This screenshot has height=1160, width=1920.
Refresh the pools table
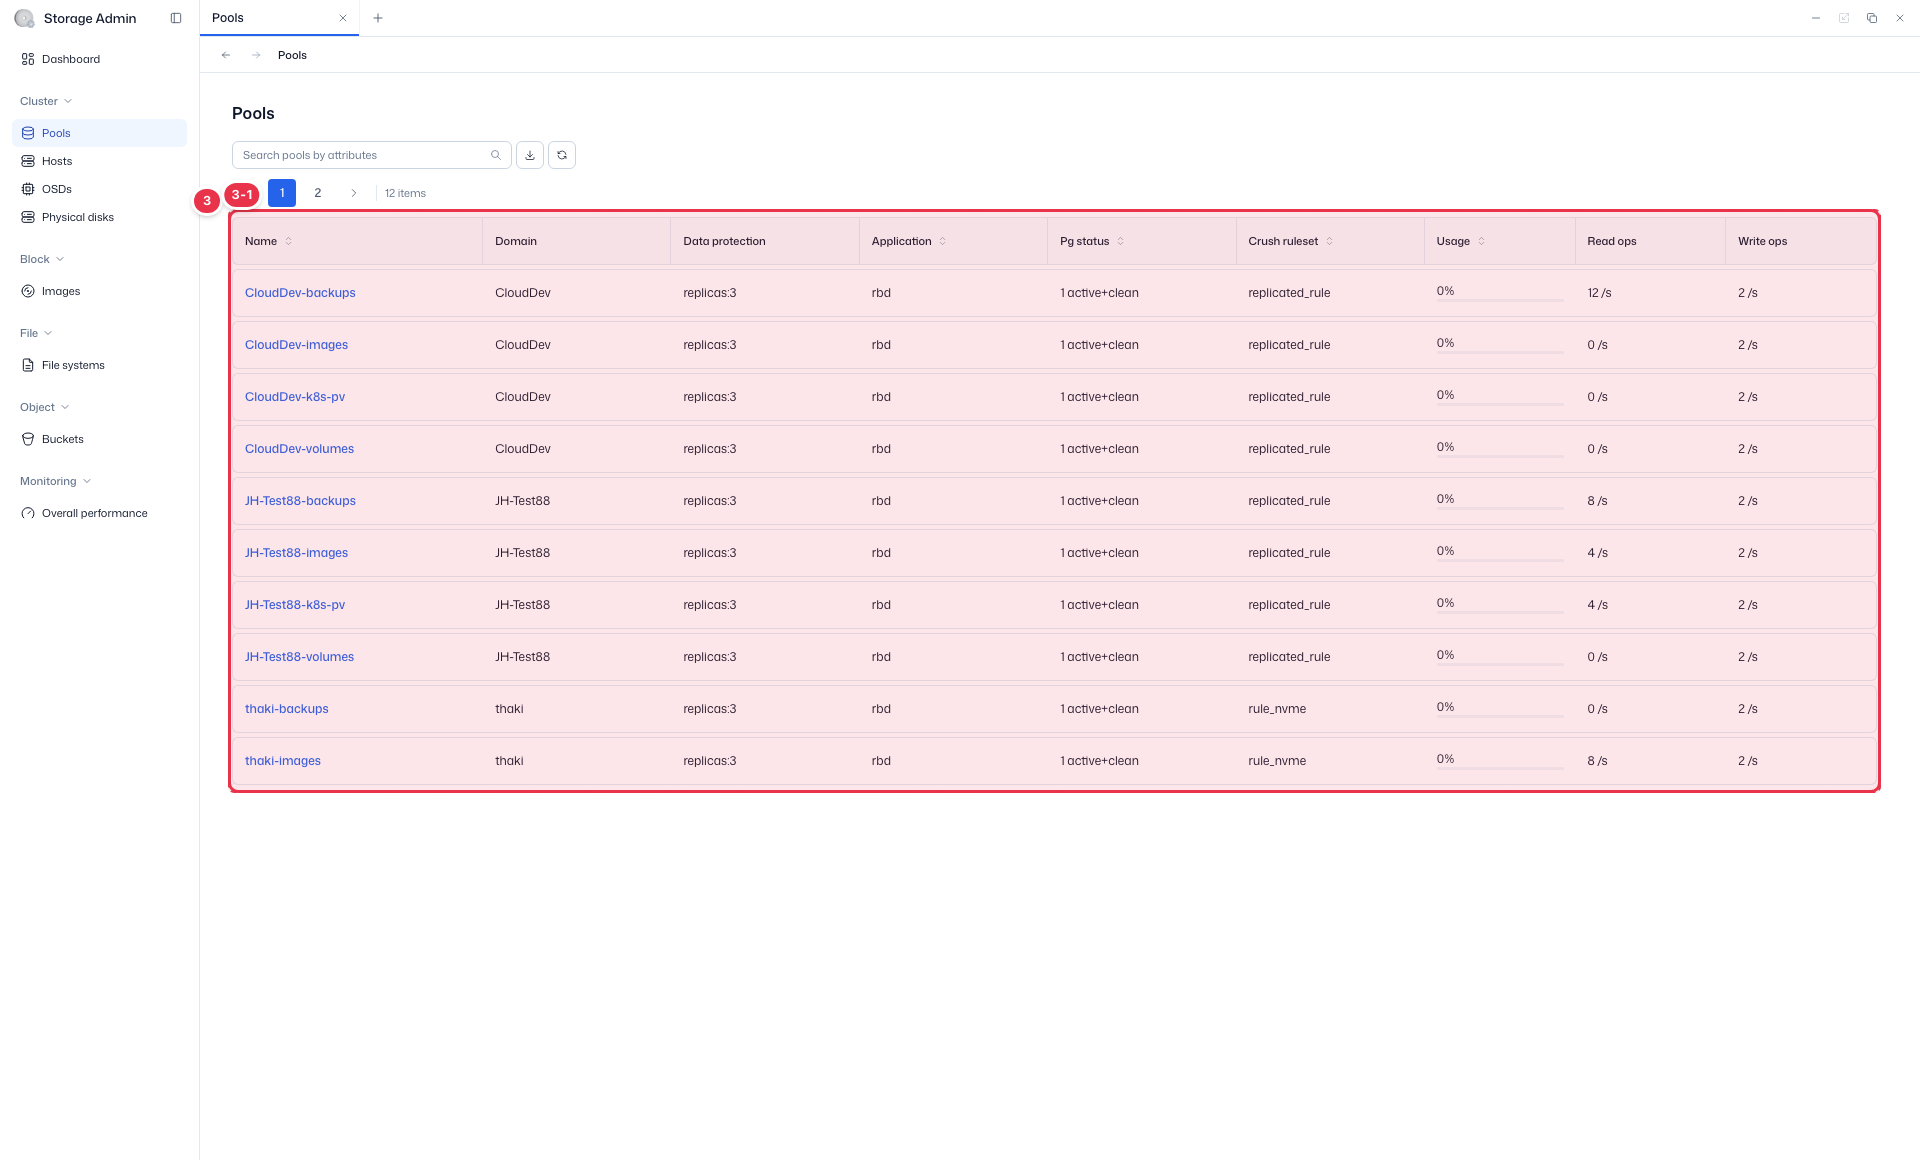(x=562, y=155)
